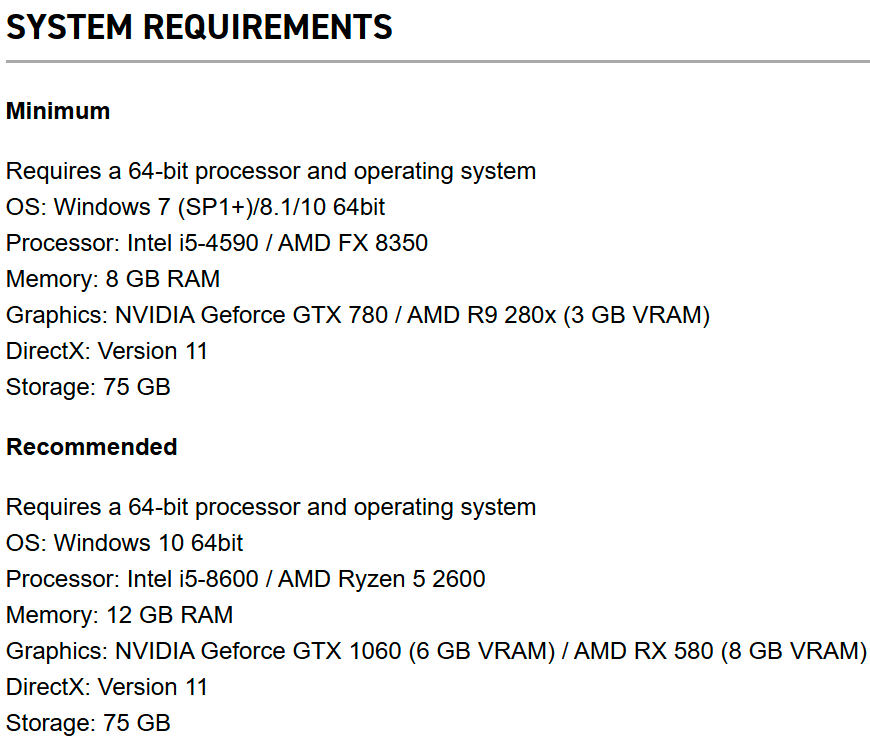
Task: Click the second 64-bit processor requirement line
Action: [271, 507]
